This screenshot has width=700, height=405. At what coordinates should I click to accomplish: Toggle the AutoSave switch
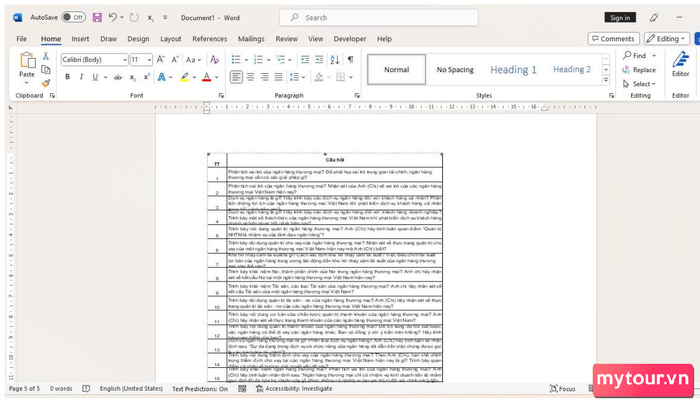click(x=72, y=17)
